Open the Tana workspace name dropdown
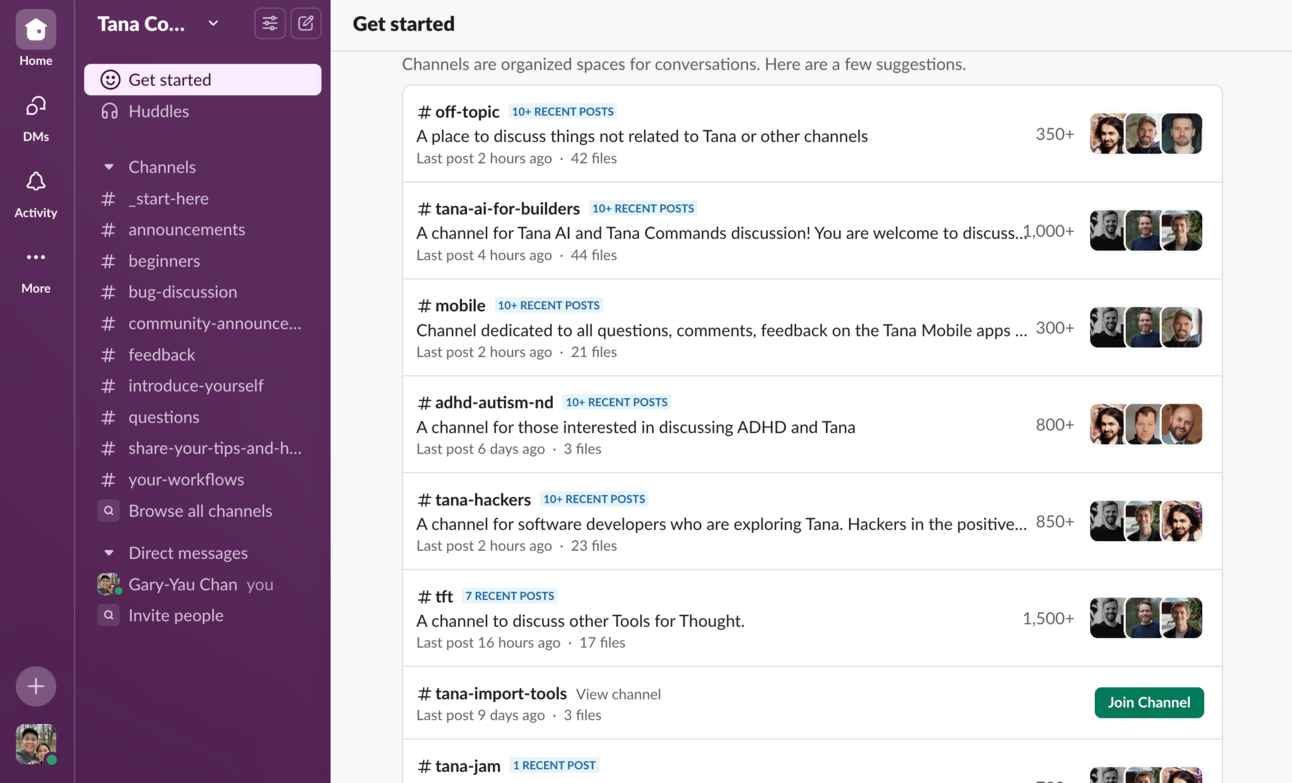This screenshot has height=783, width=1292. pos(158,24)
